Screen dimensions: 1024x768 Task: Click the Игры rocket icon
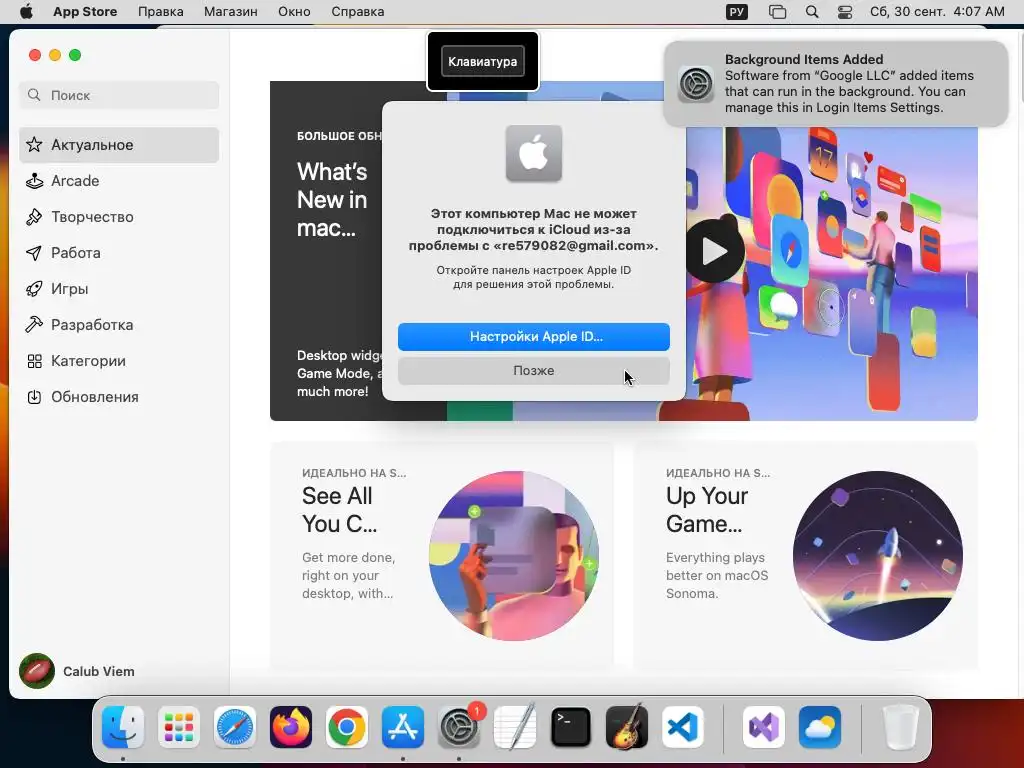(34, 289)
